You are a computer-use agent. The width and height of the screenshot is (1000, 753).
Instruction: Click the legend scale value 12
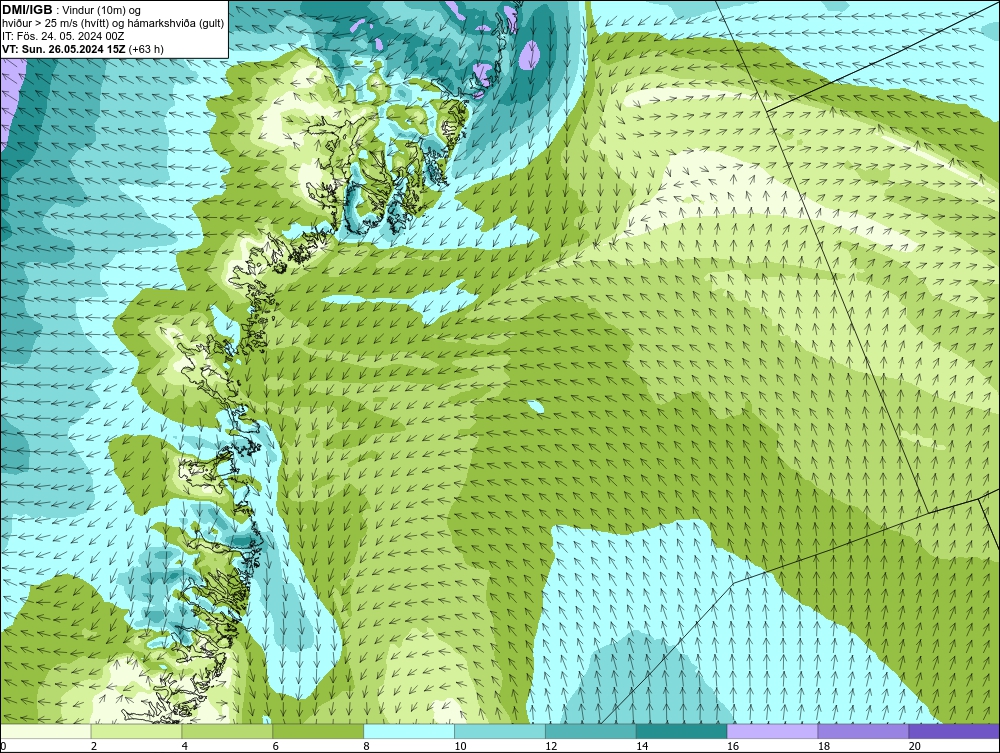point(551,746)
